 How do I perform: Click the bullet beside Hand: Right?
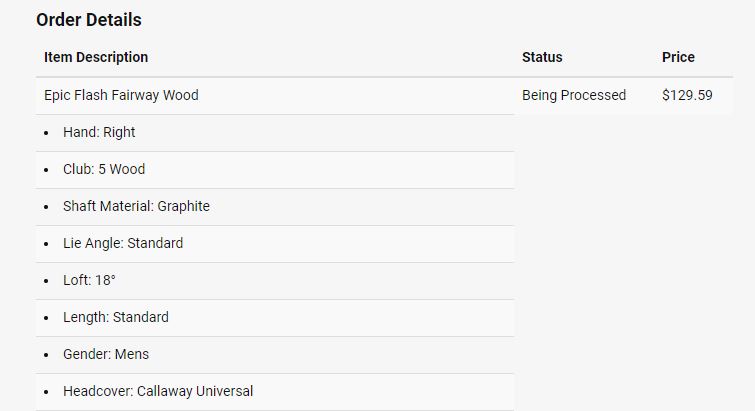47,133
